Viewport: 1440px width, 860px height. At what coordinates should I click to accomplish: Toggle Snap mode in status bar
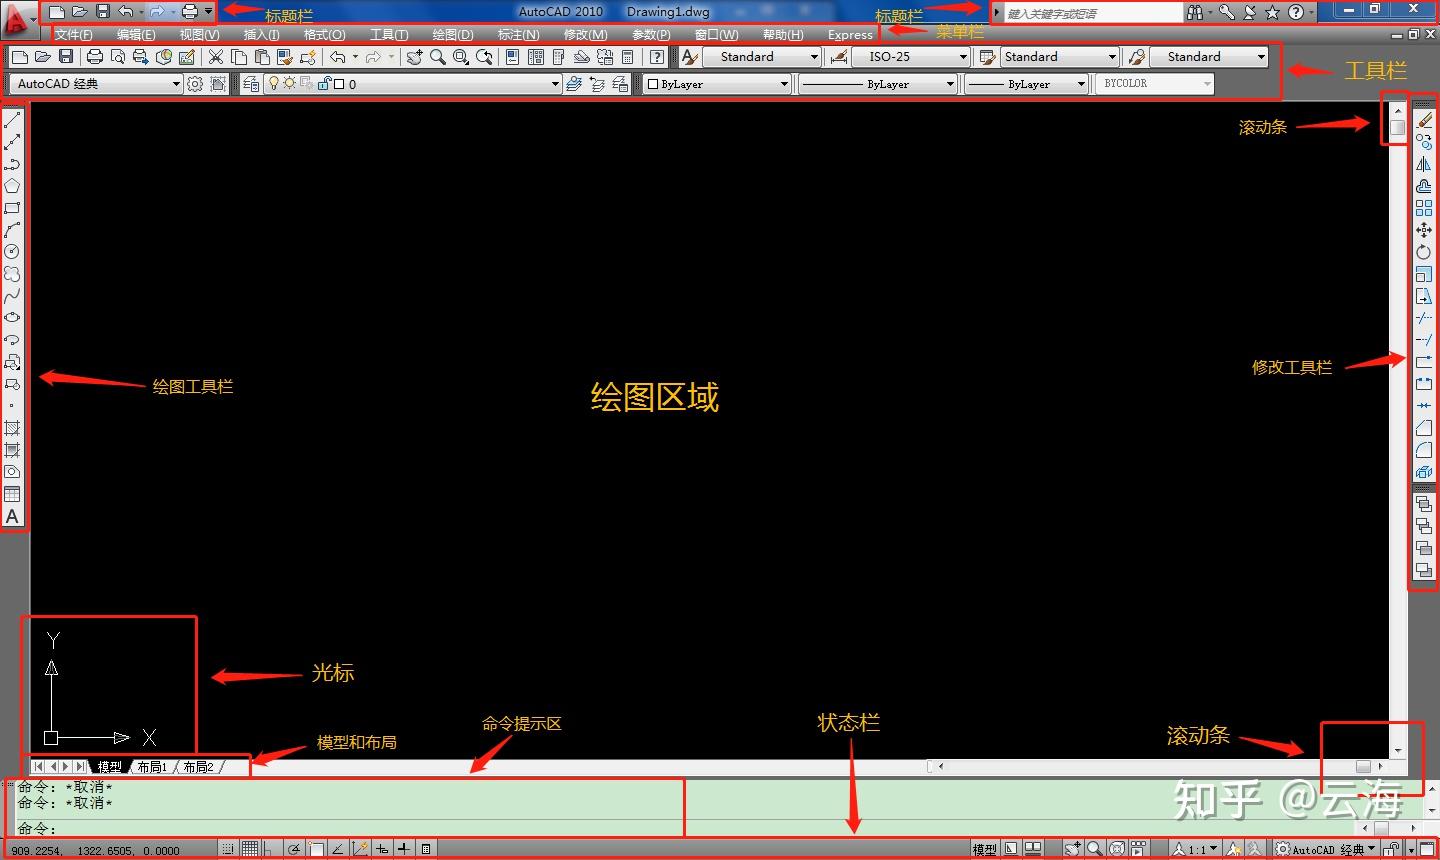pos(228,849)
